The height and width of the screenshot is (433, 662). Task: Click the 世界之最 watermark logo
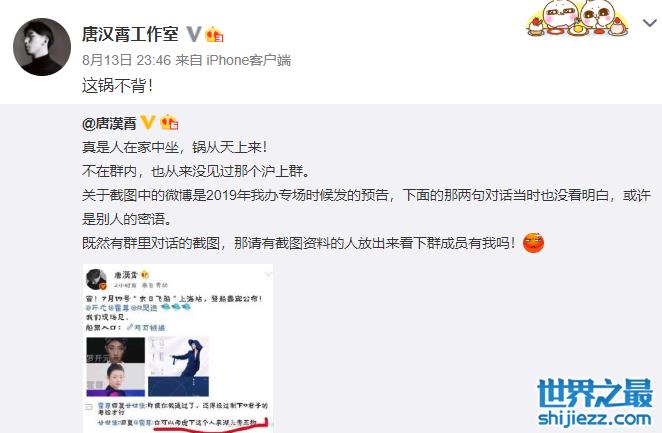595,394
